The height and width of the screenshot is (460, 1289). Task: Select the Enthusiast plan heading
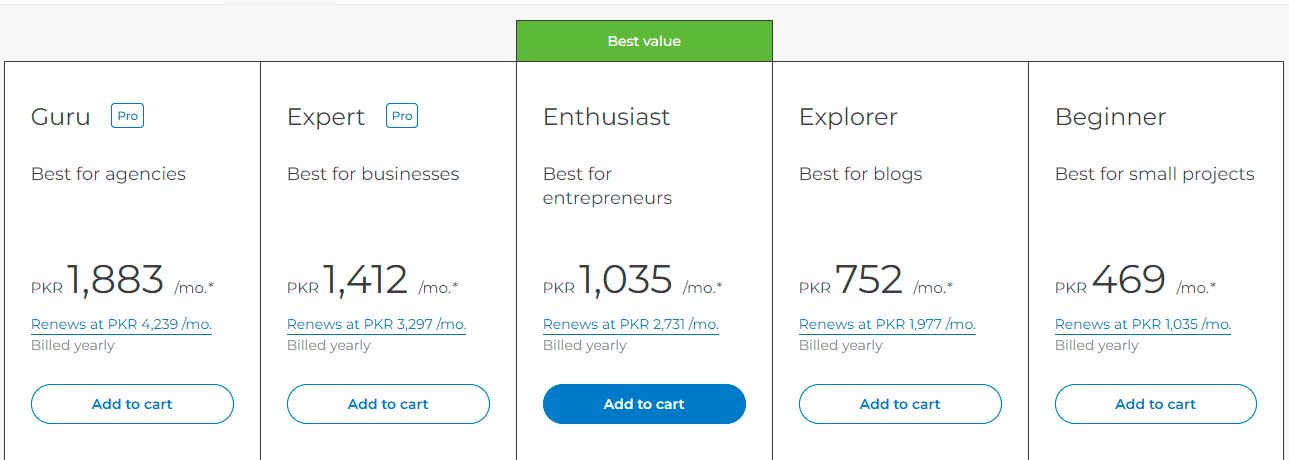(x=606, y=117)
